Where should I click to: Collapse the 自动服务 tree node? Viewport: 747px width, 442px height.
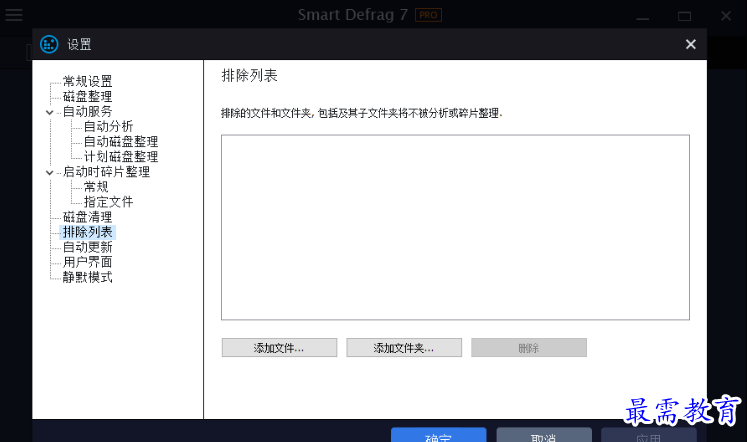pyautogui.click(x=50, y=112)
